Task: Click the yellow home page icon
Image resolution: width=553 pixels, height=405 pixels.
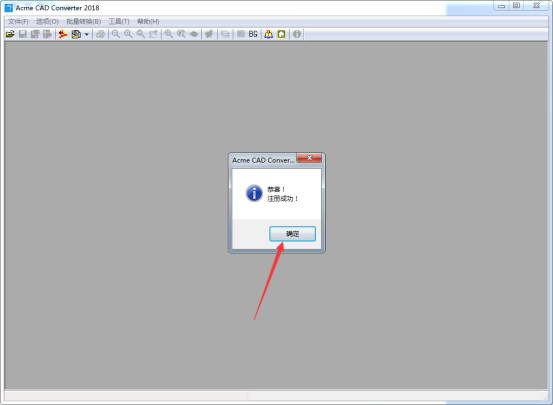Action: pyautogui.click(x=281, y=34)
